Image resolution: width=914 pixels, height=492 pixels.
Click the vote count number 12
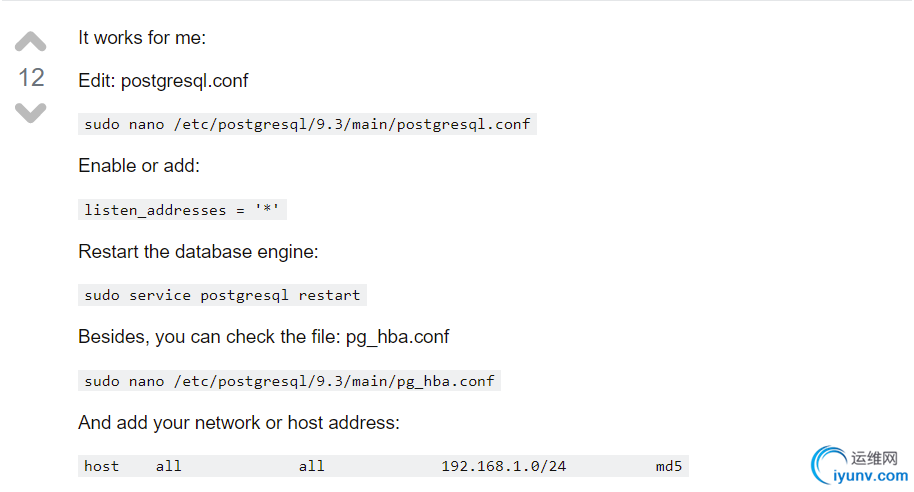coord(31,78)
